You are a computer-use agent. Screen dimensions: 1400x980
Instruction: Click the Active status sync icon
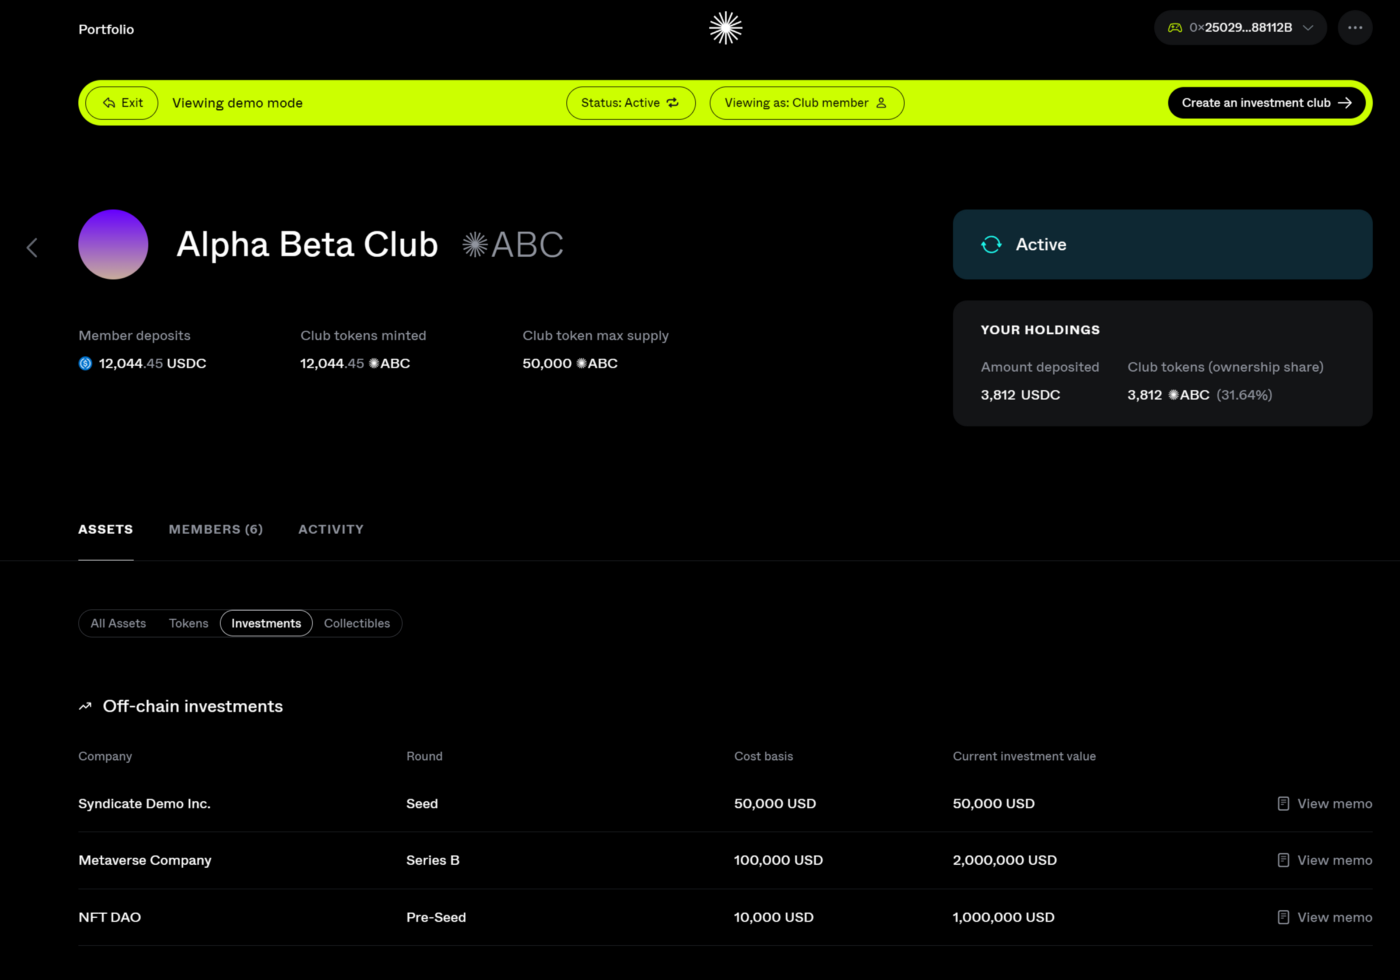click(991, 244)
